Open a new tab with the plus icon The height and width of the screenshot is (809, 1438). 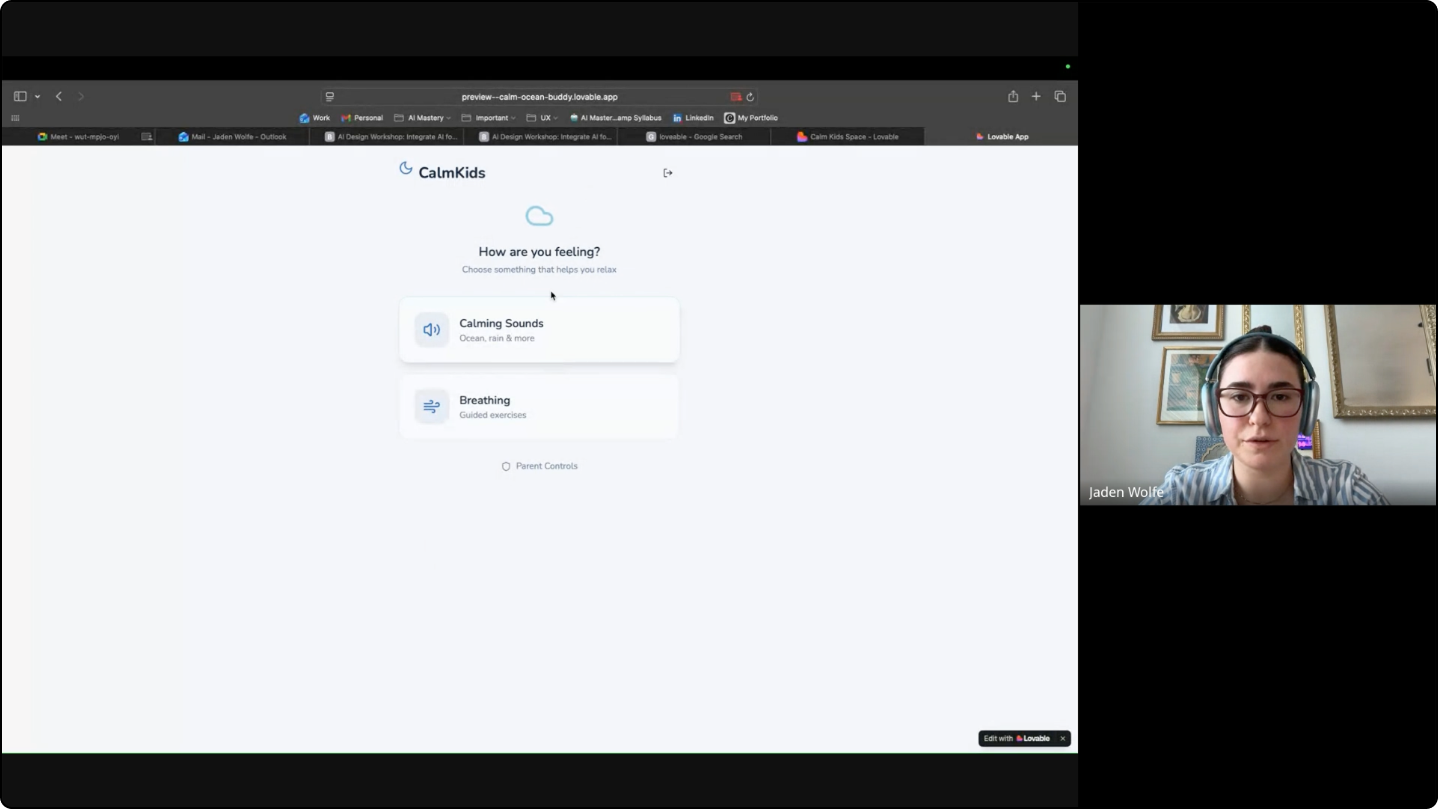coord(1036,97)
